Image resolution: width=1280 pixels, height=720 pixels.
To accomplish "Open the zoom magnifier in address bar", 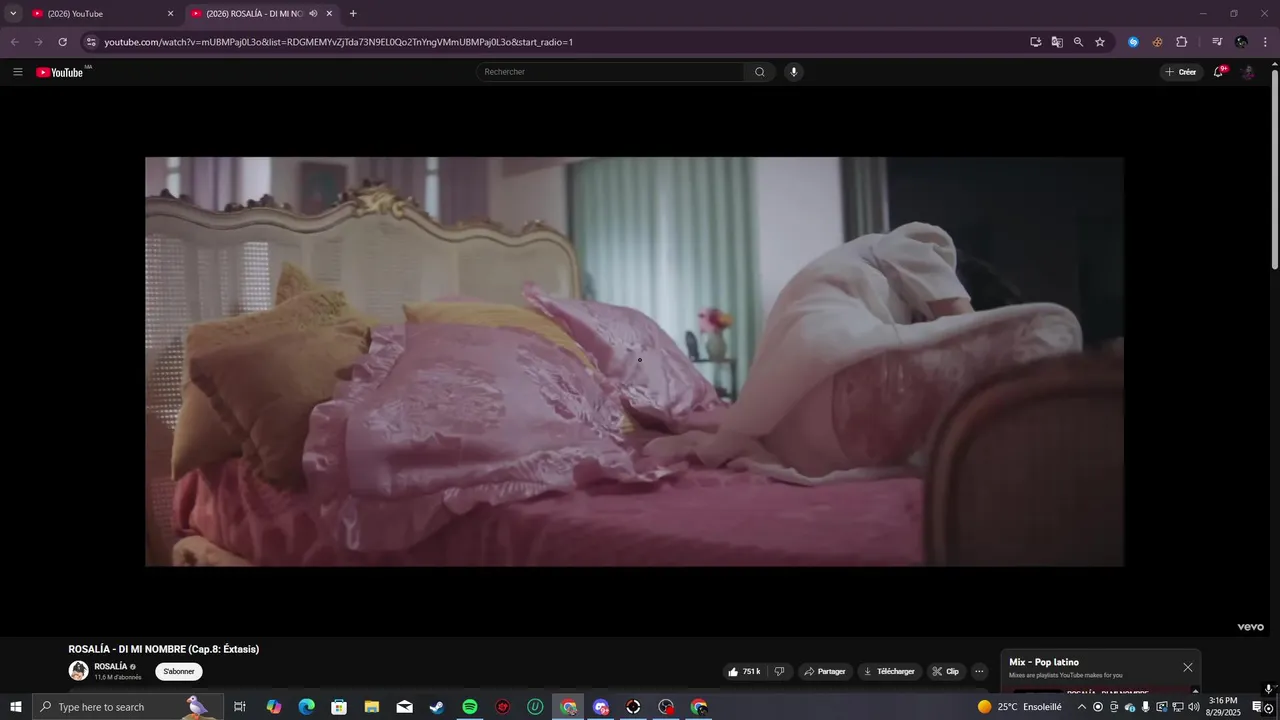I will tap(1078, 42).
